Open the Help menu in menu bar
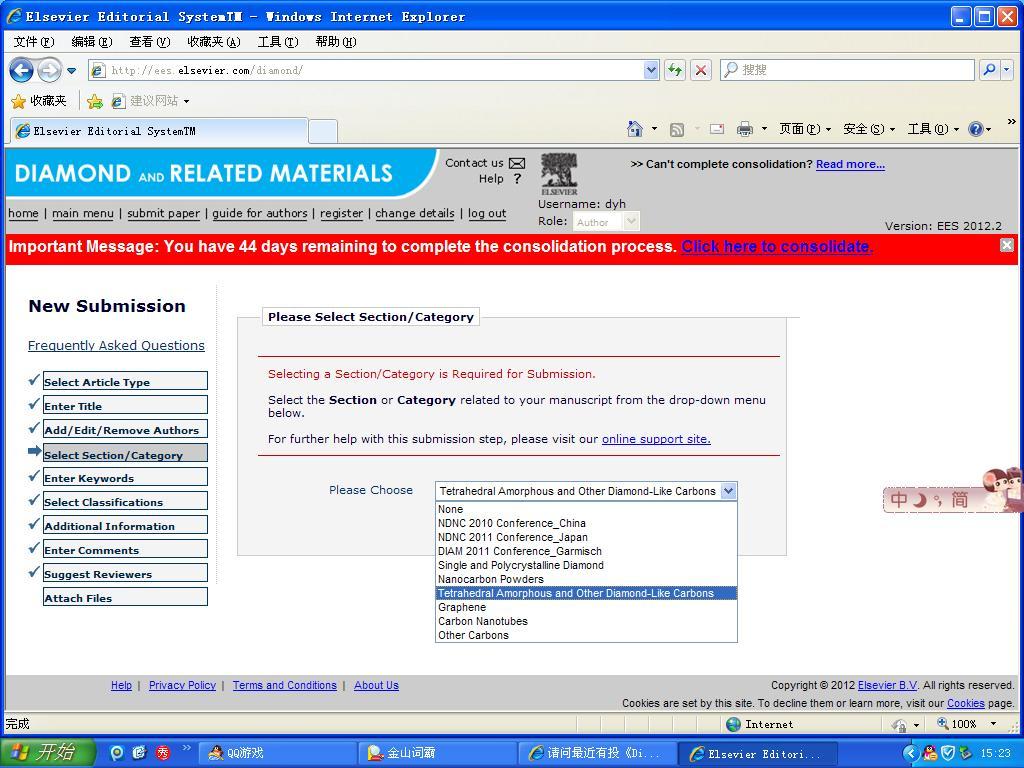 tap(336, 42)
